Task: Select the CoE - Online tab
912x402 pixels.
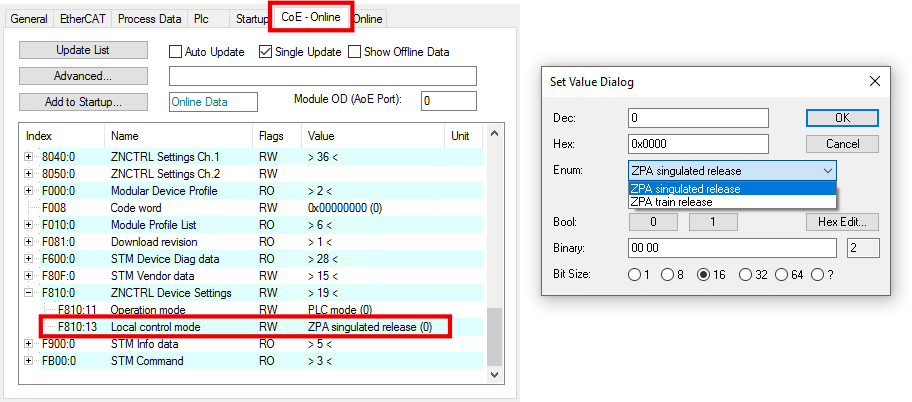Action: point(311,17)
